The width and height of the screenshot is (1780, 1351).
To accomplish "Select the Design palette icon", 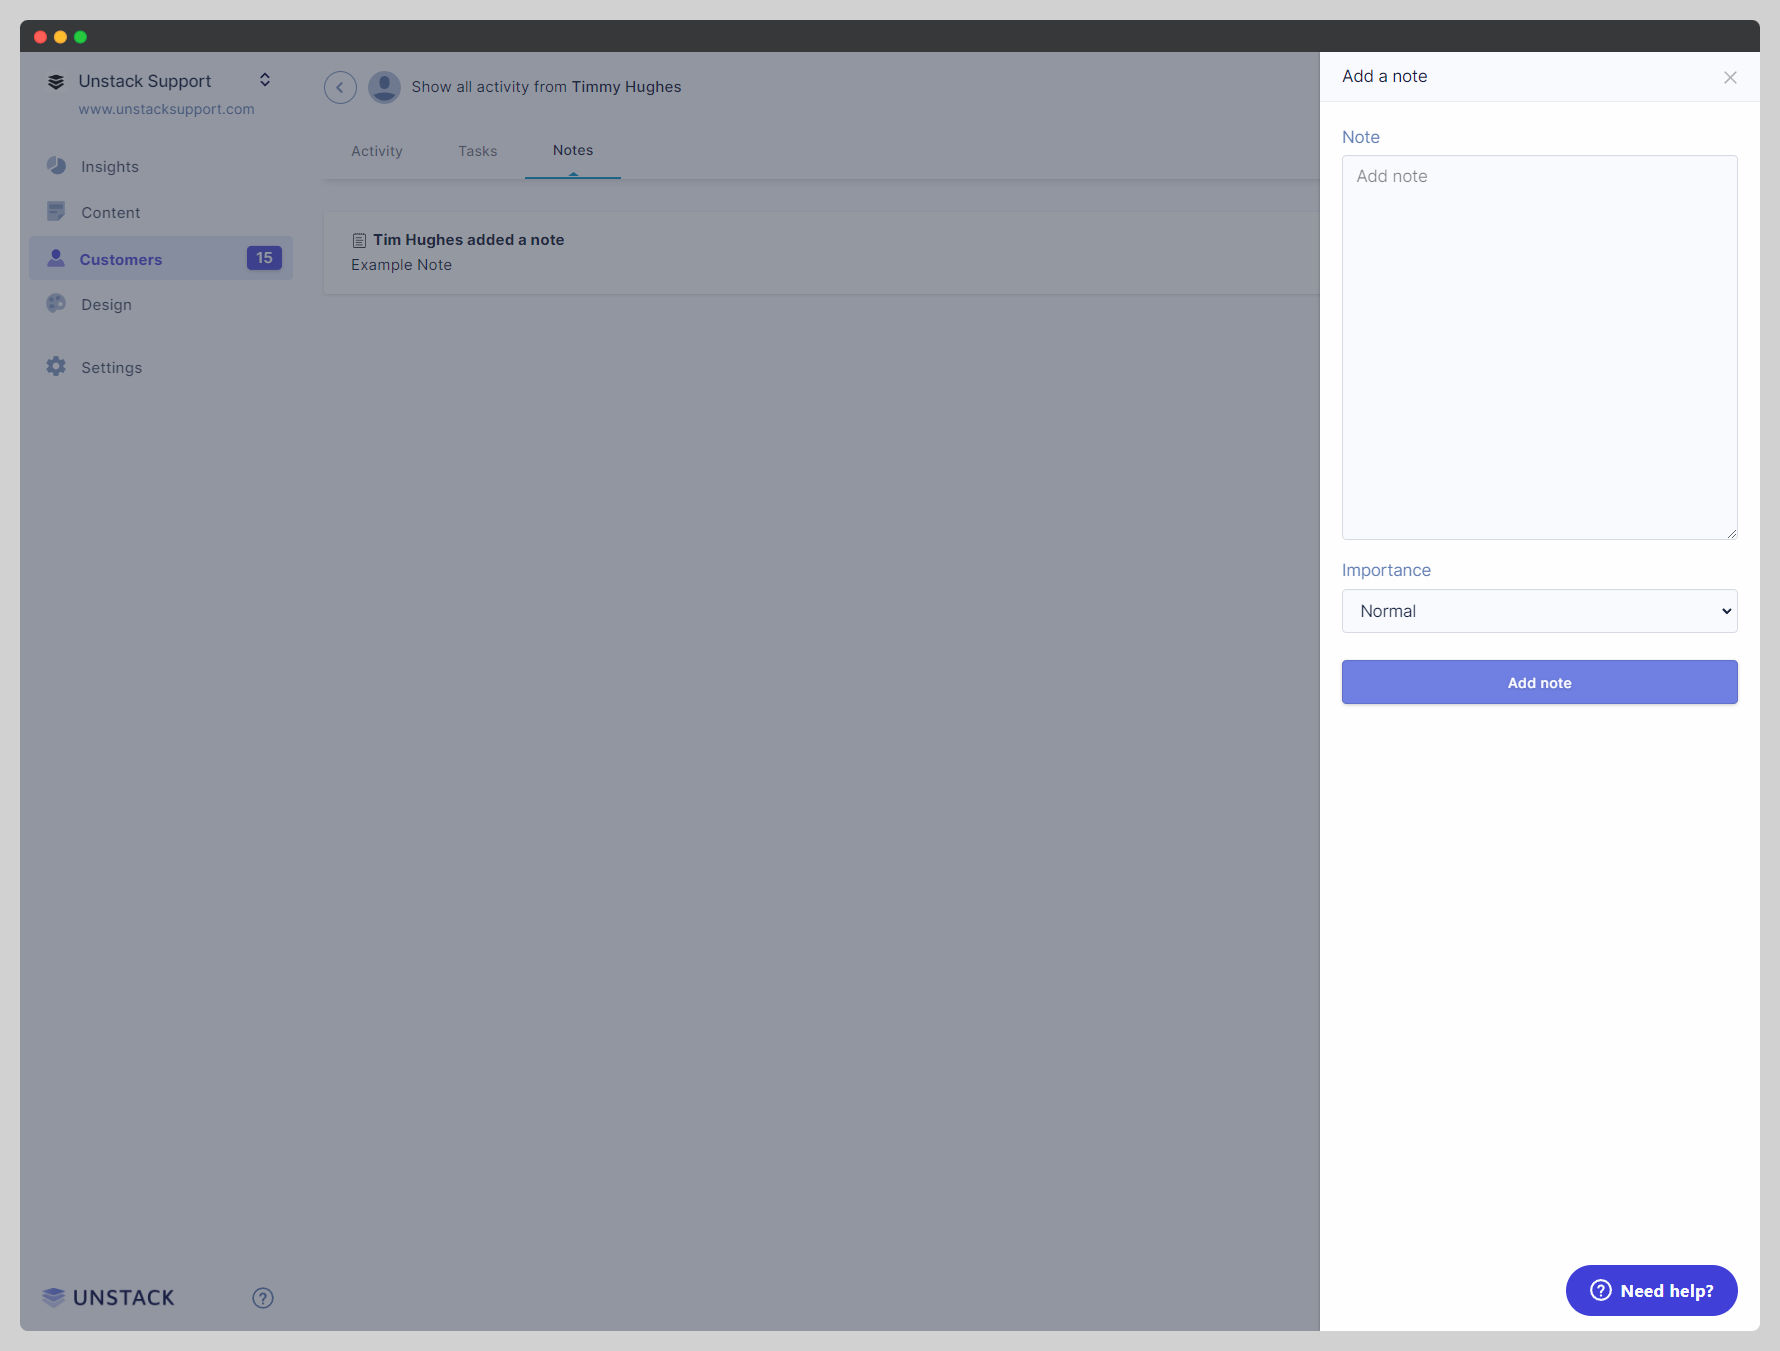I will (x=56, y=304).
